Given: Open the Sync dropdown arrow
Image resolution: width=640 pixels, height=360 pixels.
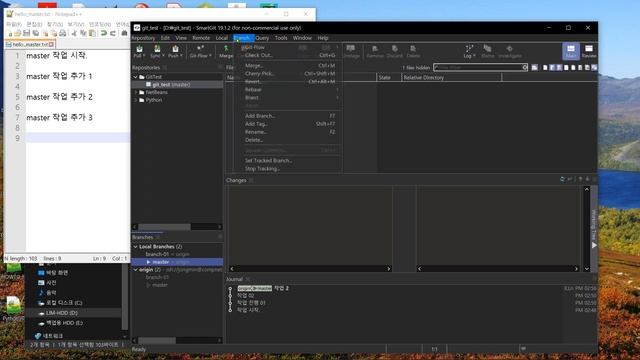Looking at the screenshot, I should pyautogui.click(x=163, y=56).
